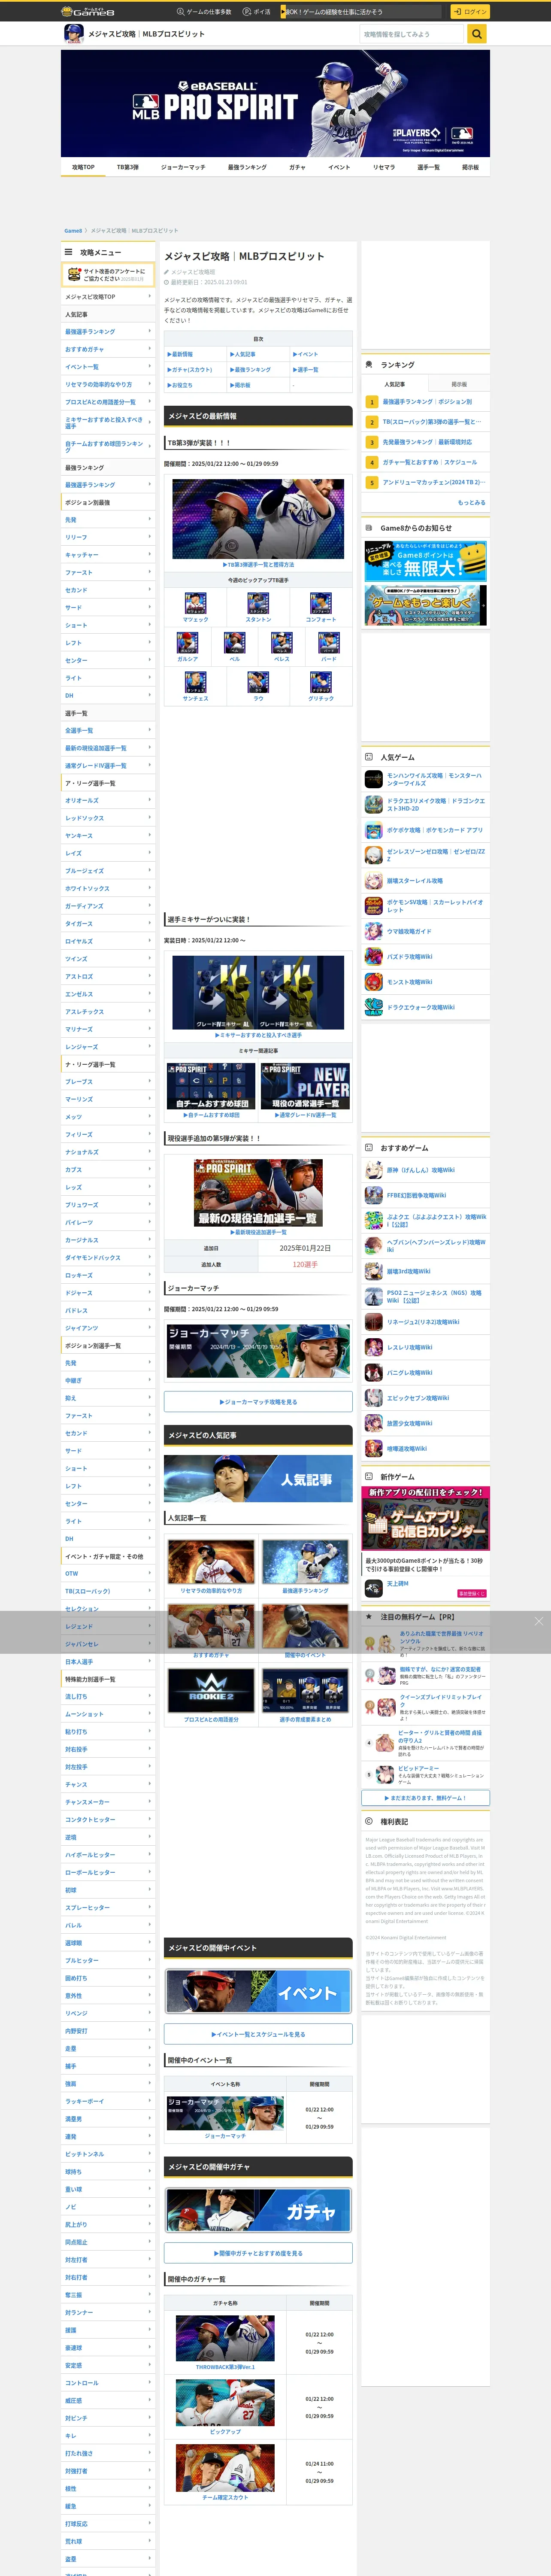
Task: Expand the ムーンショット sidebar row arrow
Action: (150, 1714)
